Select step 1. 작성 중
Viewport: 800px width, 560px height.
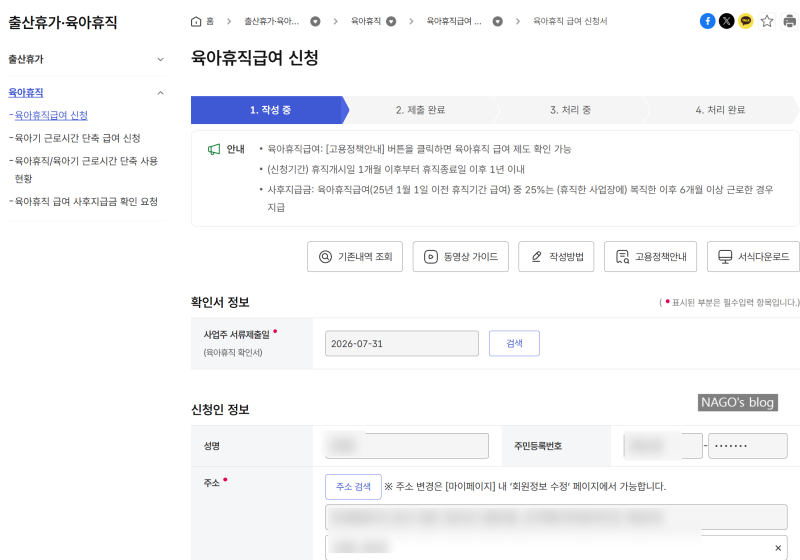point(269,110)
